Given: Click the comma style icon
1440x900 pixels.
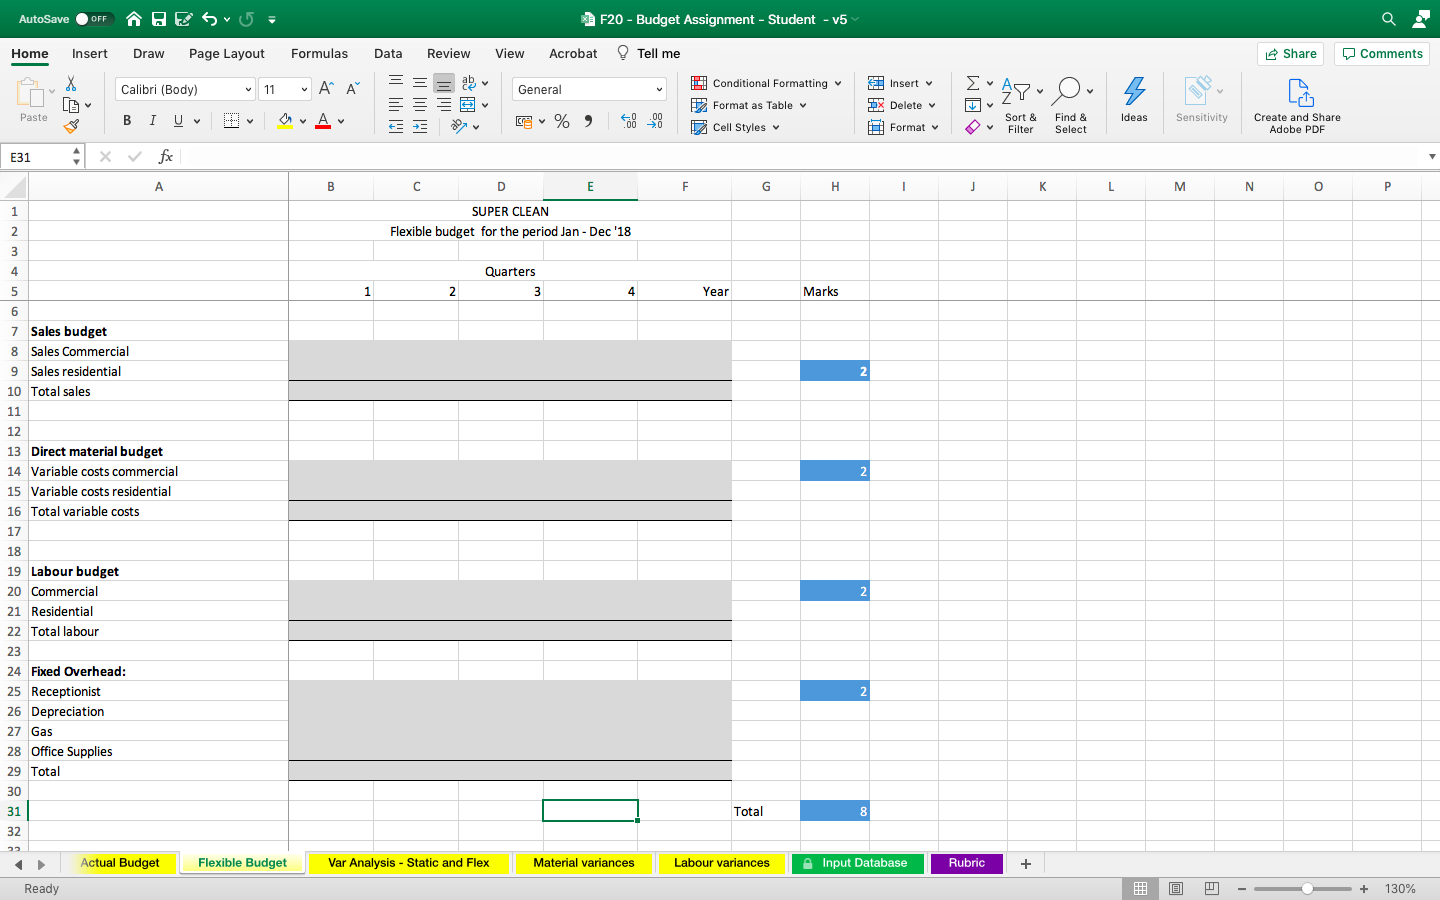Looking at the screenshot, I should coord(589,121).
